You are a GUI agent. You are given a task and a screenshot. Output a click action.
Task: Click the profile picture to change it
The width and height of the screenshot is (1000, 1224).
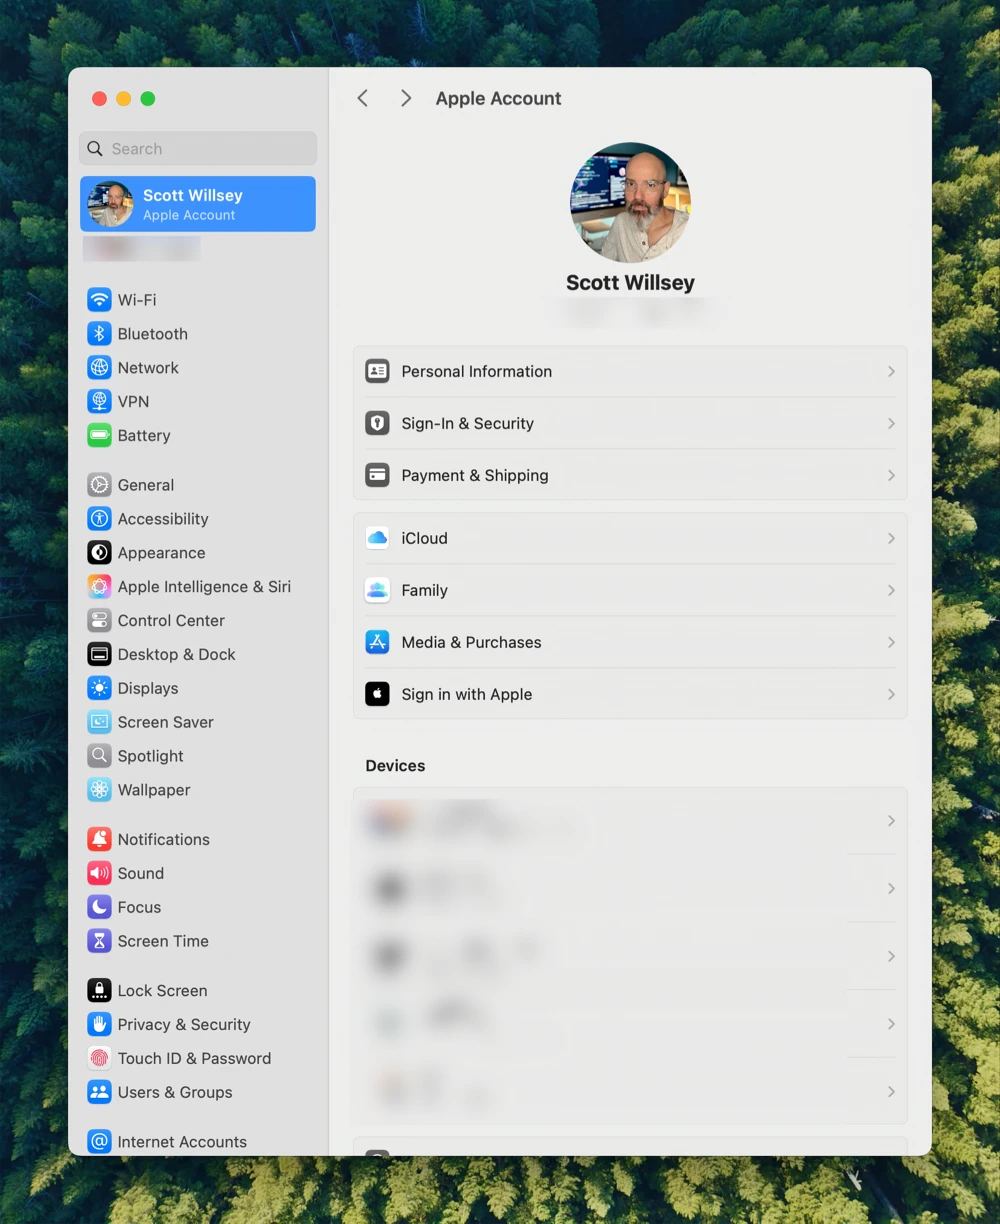[630, 202]
